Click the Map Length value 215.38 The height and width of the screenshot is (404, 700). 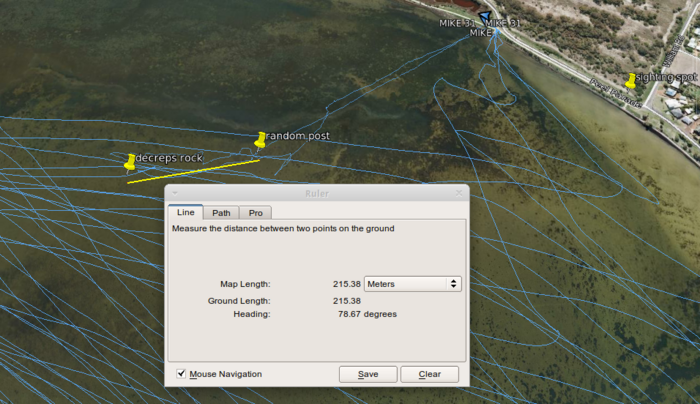pos(346,284)
